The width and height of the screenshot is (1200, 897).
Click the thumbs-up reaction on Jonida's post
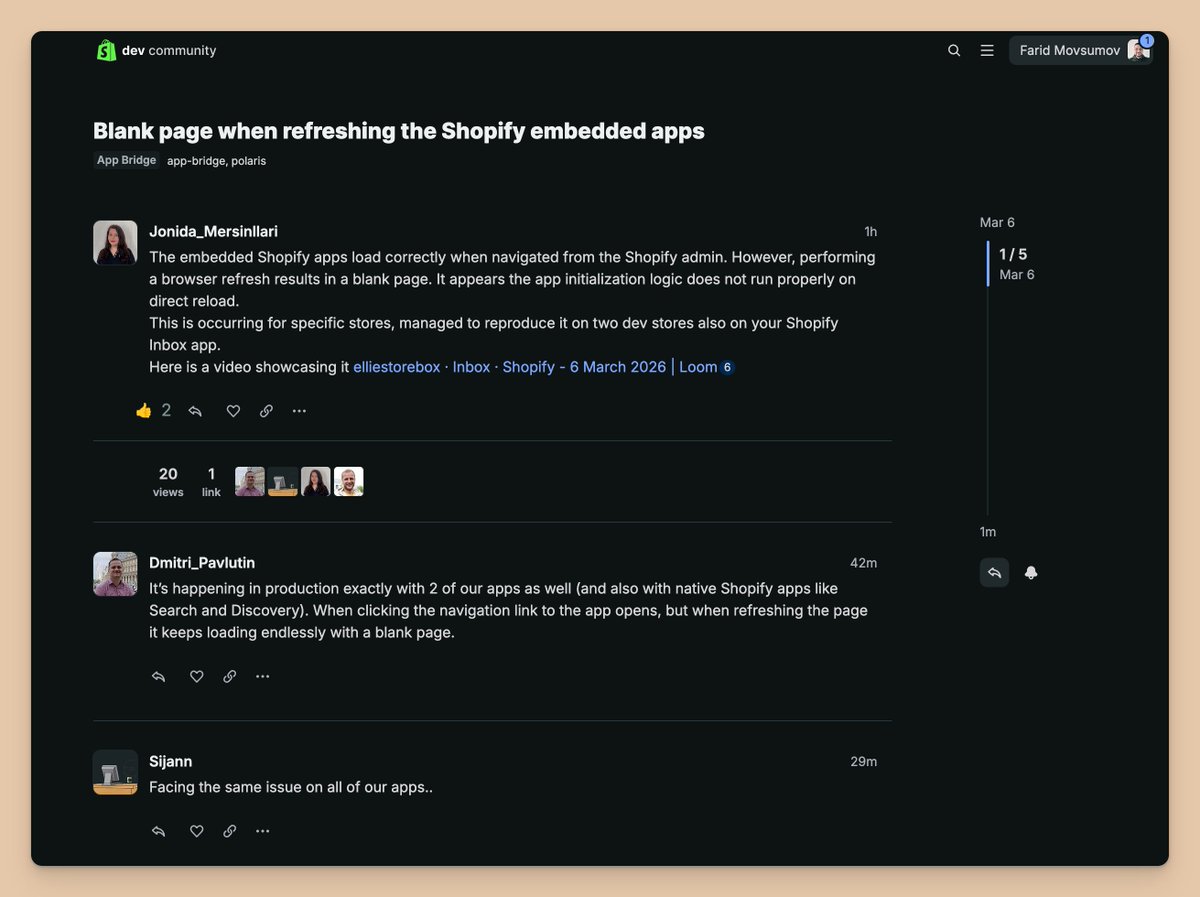[x=144, y=410]
